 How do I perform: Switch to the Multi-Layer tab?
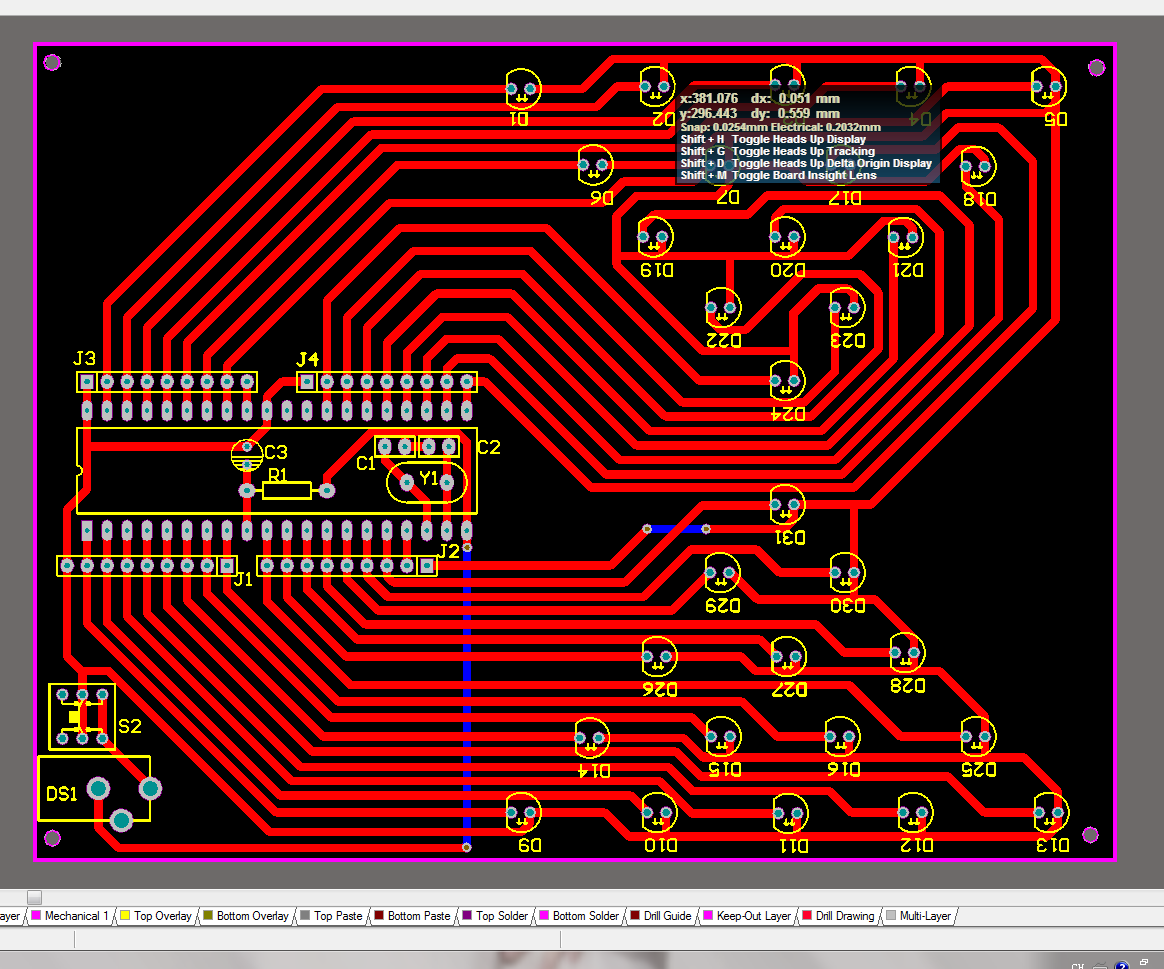coord(918,916)
